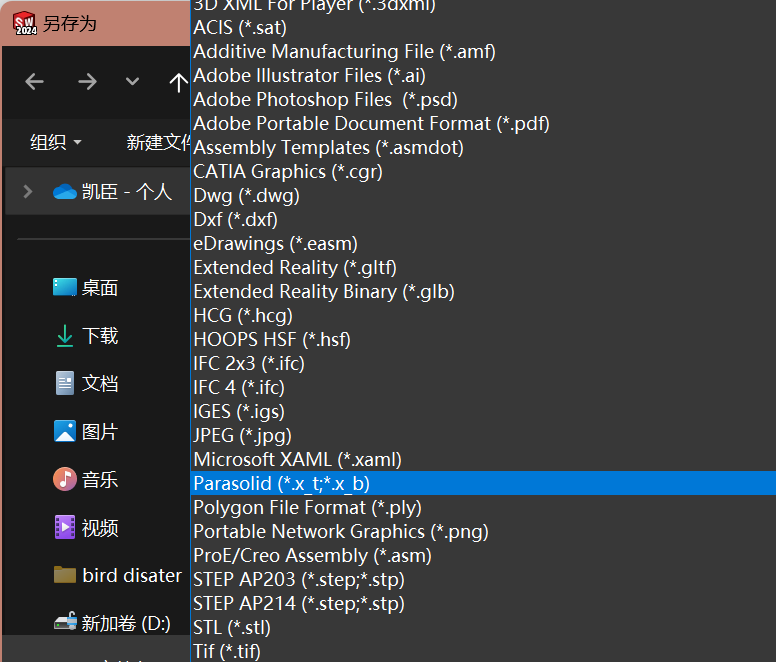Screen dimensions: 776x662
Task: Open 音乐 music folder icon
Action: tap(65, 479)
